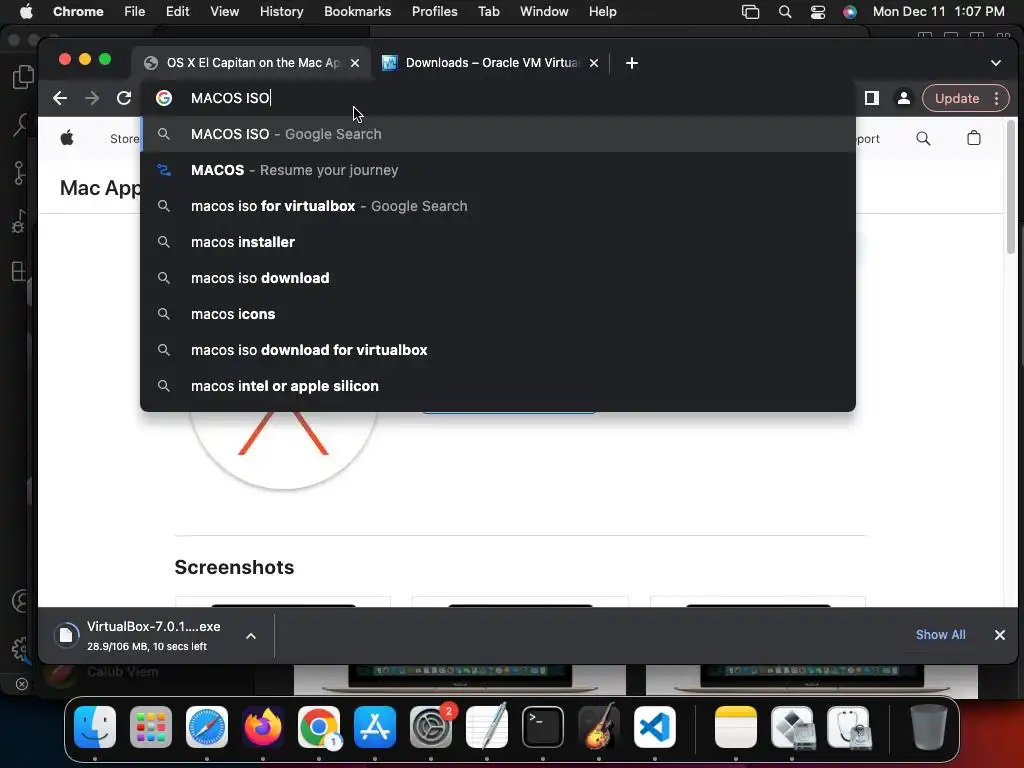Close the OS X El Capitan tab
The width and height of the screenshot is (1024, 768).
pyautogui.click(x=355, y=63)
